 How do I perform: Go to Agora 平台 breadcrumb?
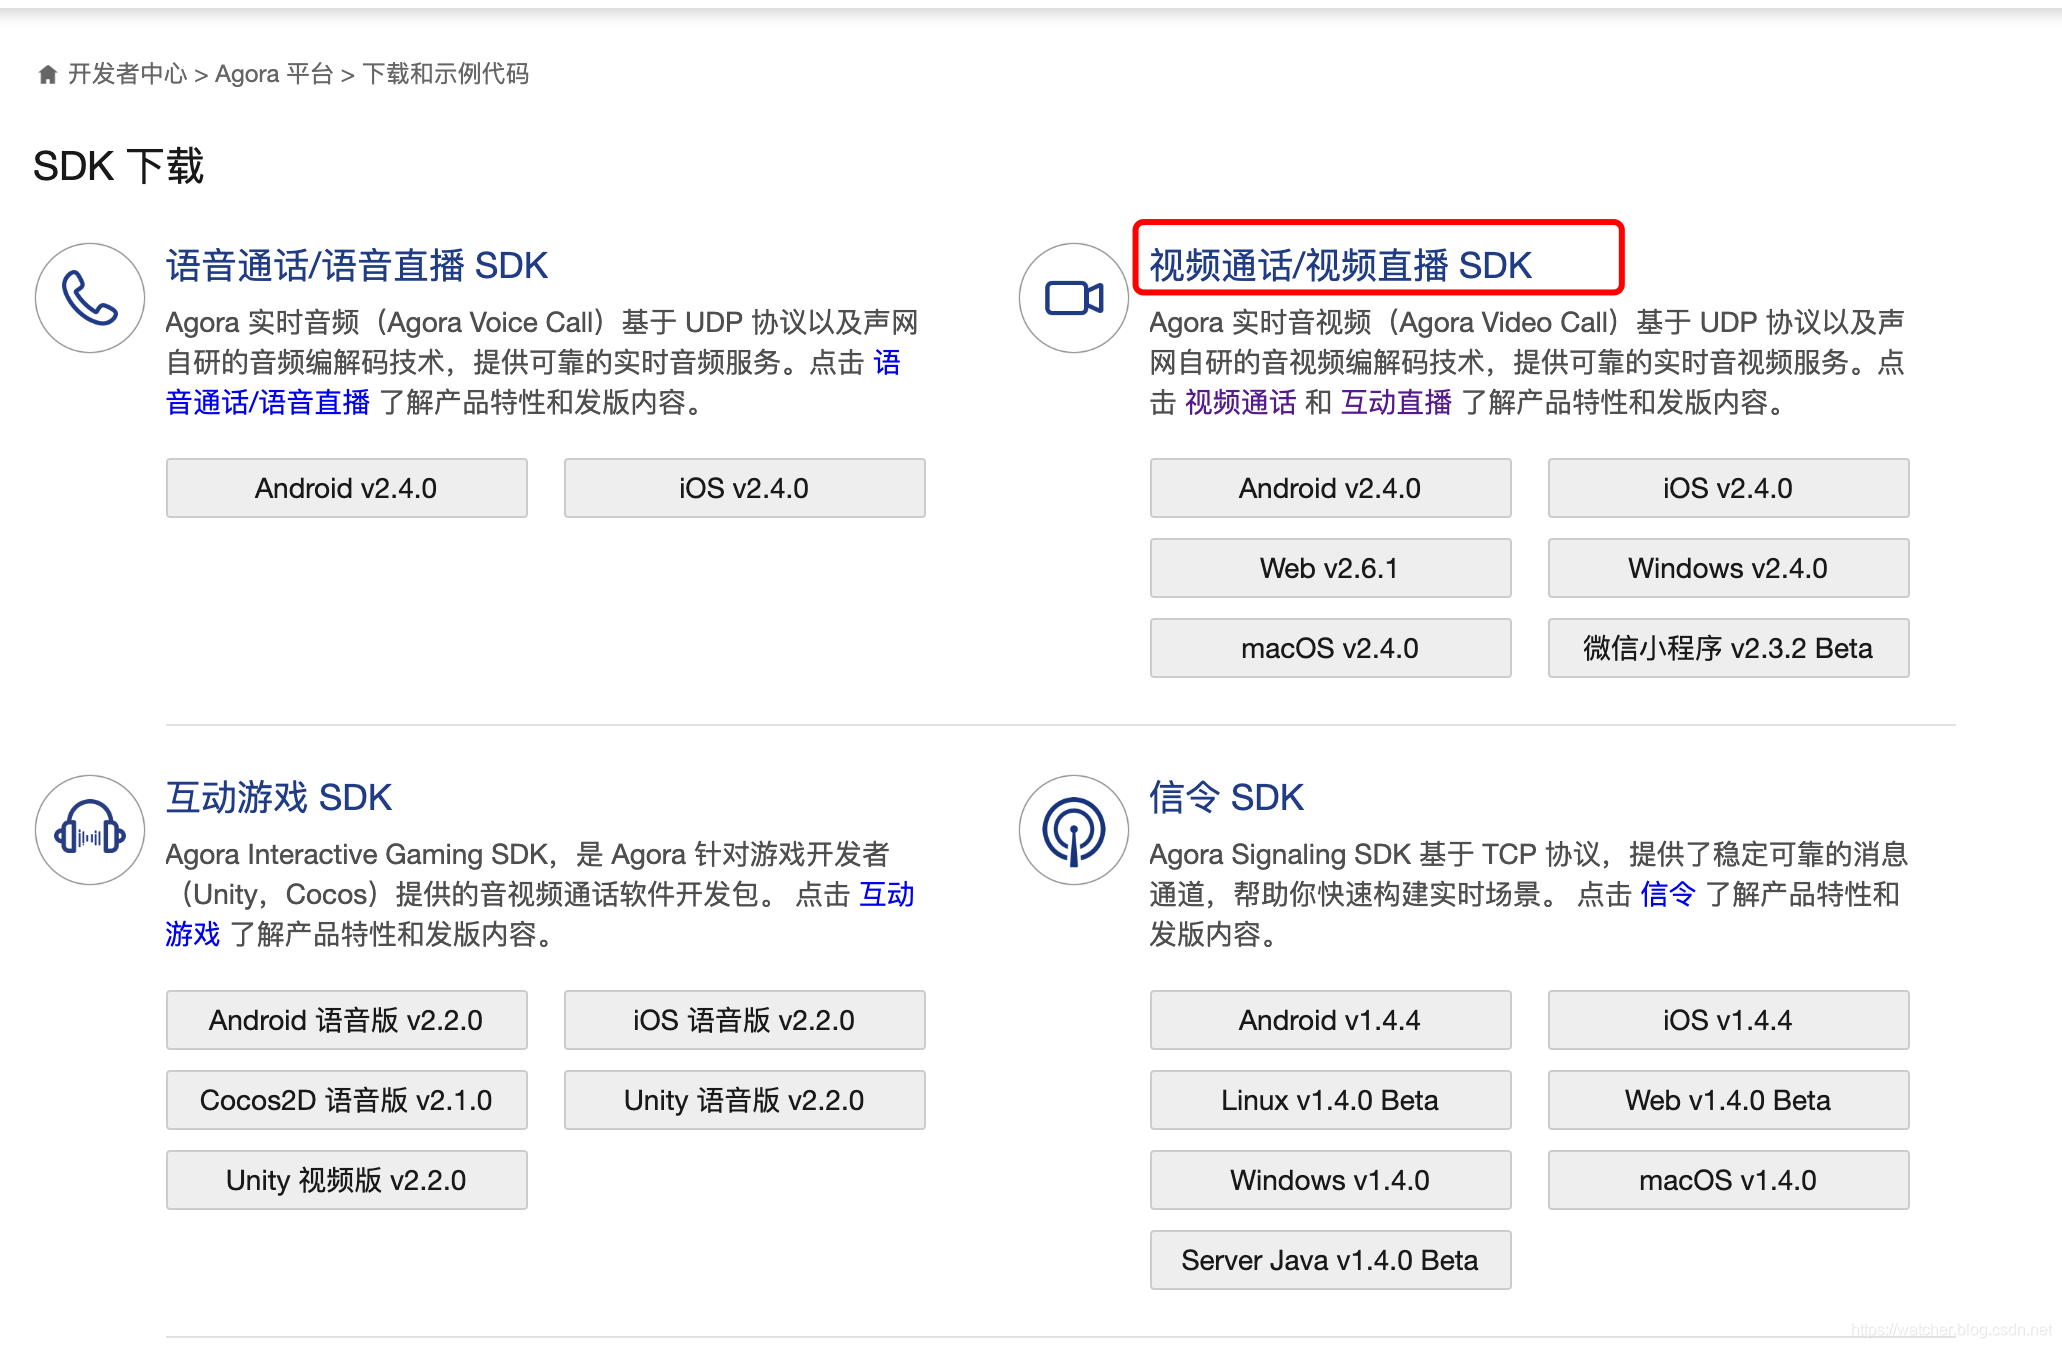tap(274, 74)
